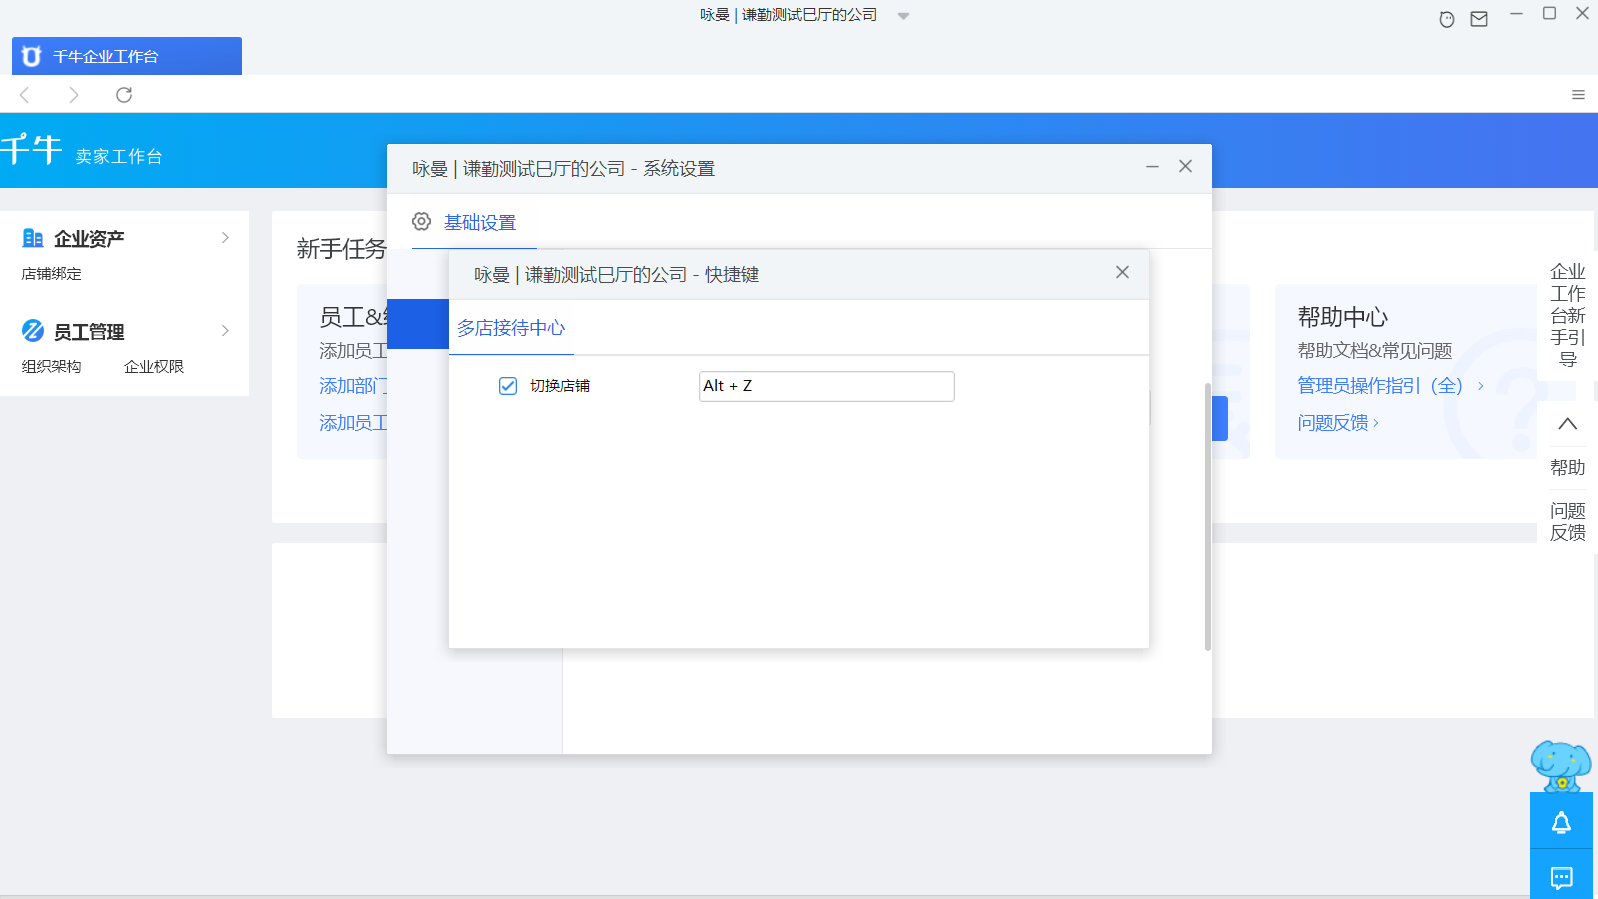
Task: Select the 基础设置 tab
Action: pyautogui.click(x=480, y=223)
